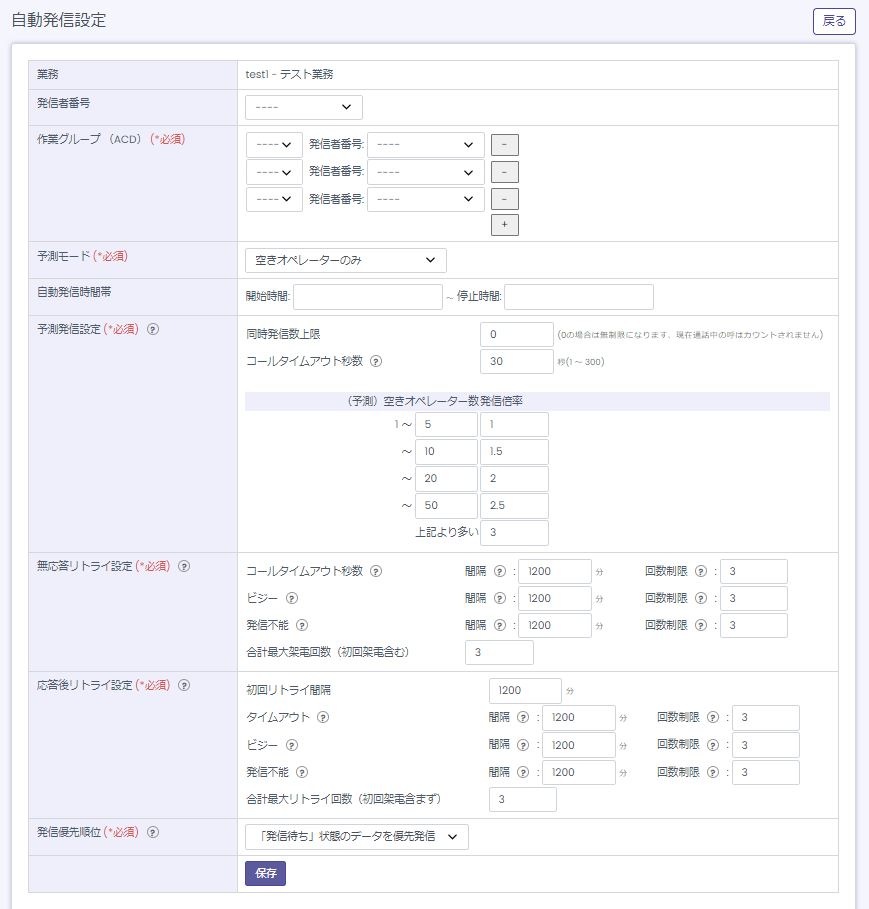Viewport: 869px width, 909px height.
Task: Add a work group row with plus button
Action: (x=504, y=225)
